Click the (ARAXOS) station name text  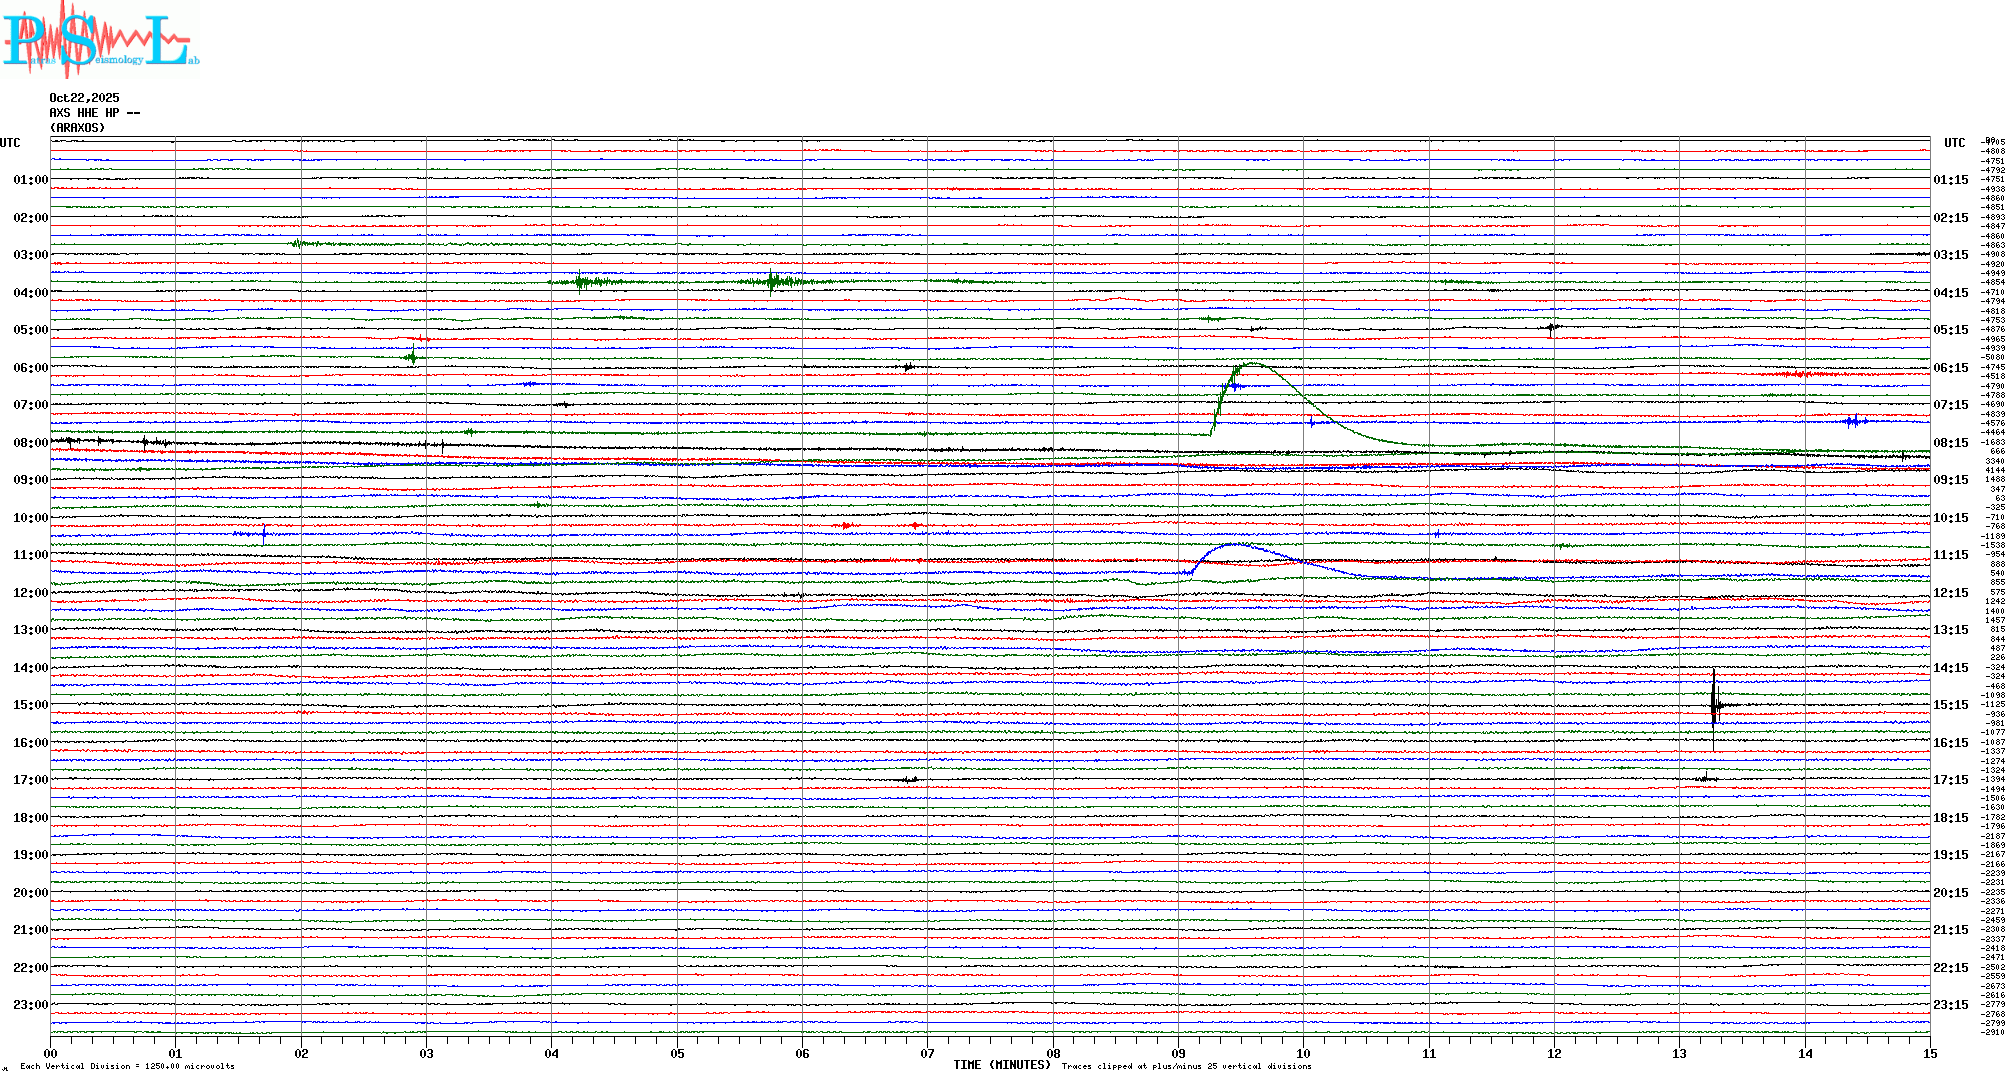77,128
